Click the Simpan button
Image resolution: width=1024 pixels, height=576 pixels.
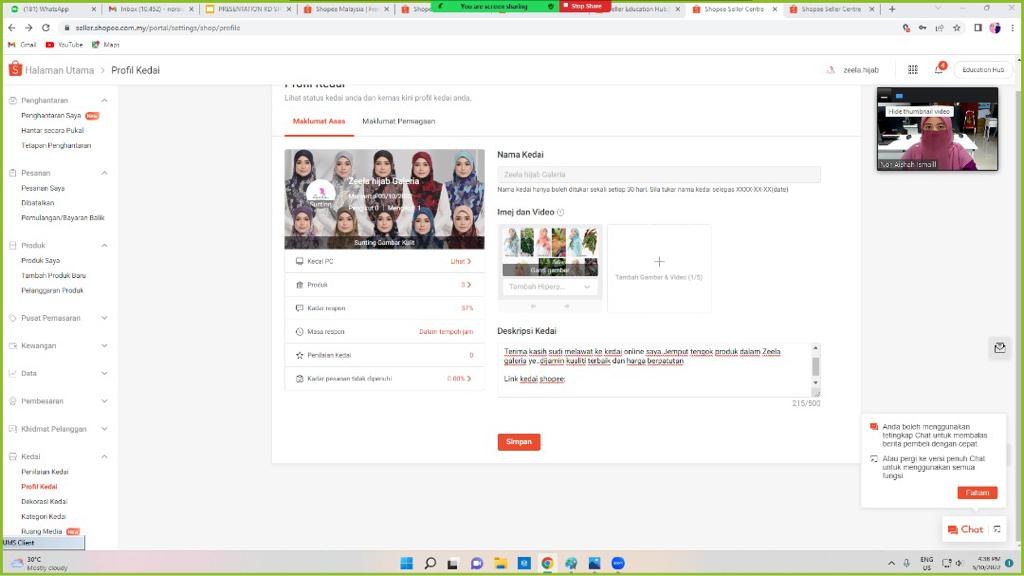pos(518,442)
